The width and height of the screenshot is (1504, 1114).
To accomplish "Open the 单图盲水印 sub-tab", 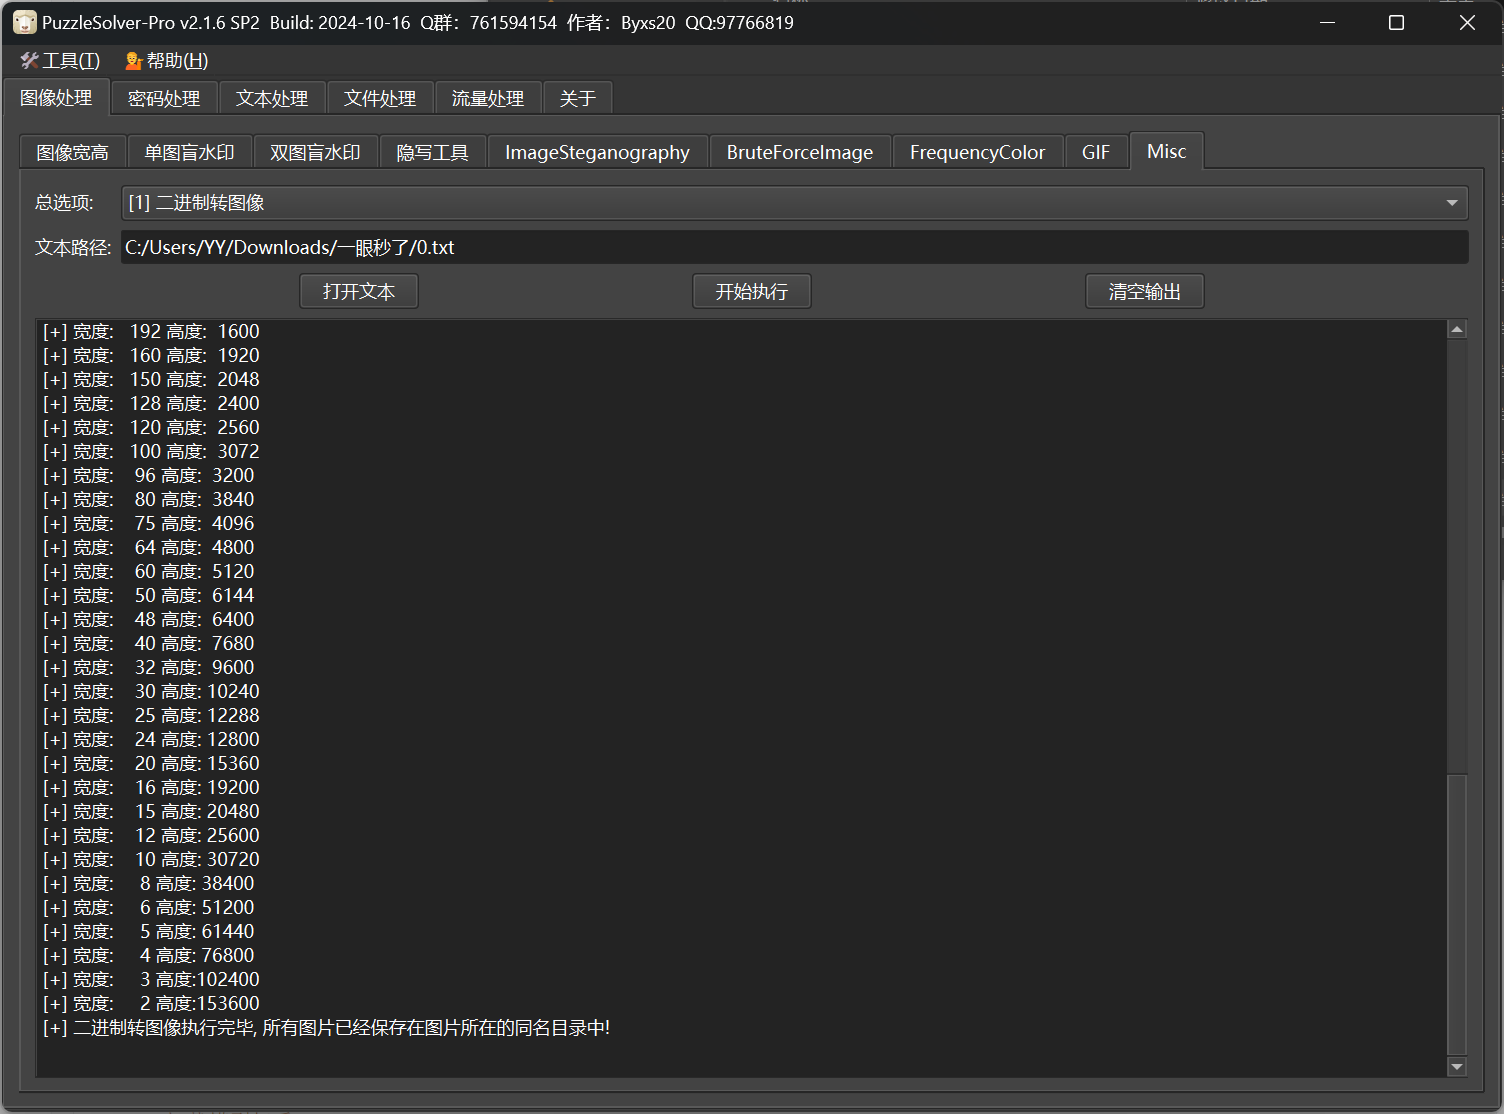I will coord(189,152).
